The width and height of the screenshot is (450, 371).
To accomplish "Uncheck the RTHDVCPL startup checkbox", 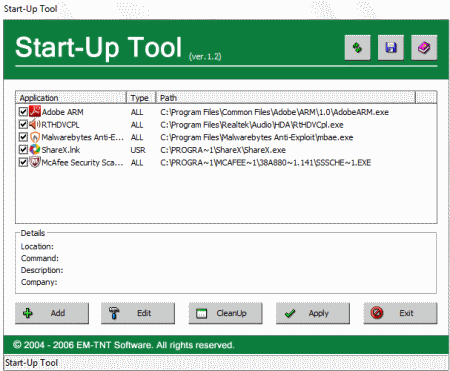I will (x=23, y=124).
